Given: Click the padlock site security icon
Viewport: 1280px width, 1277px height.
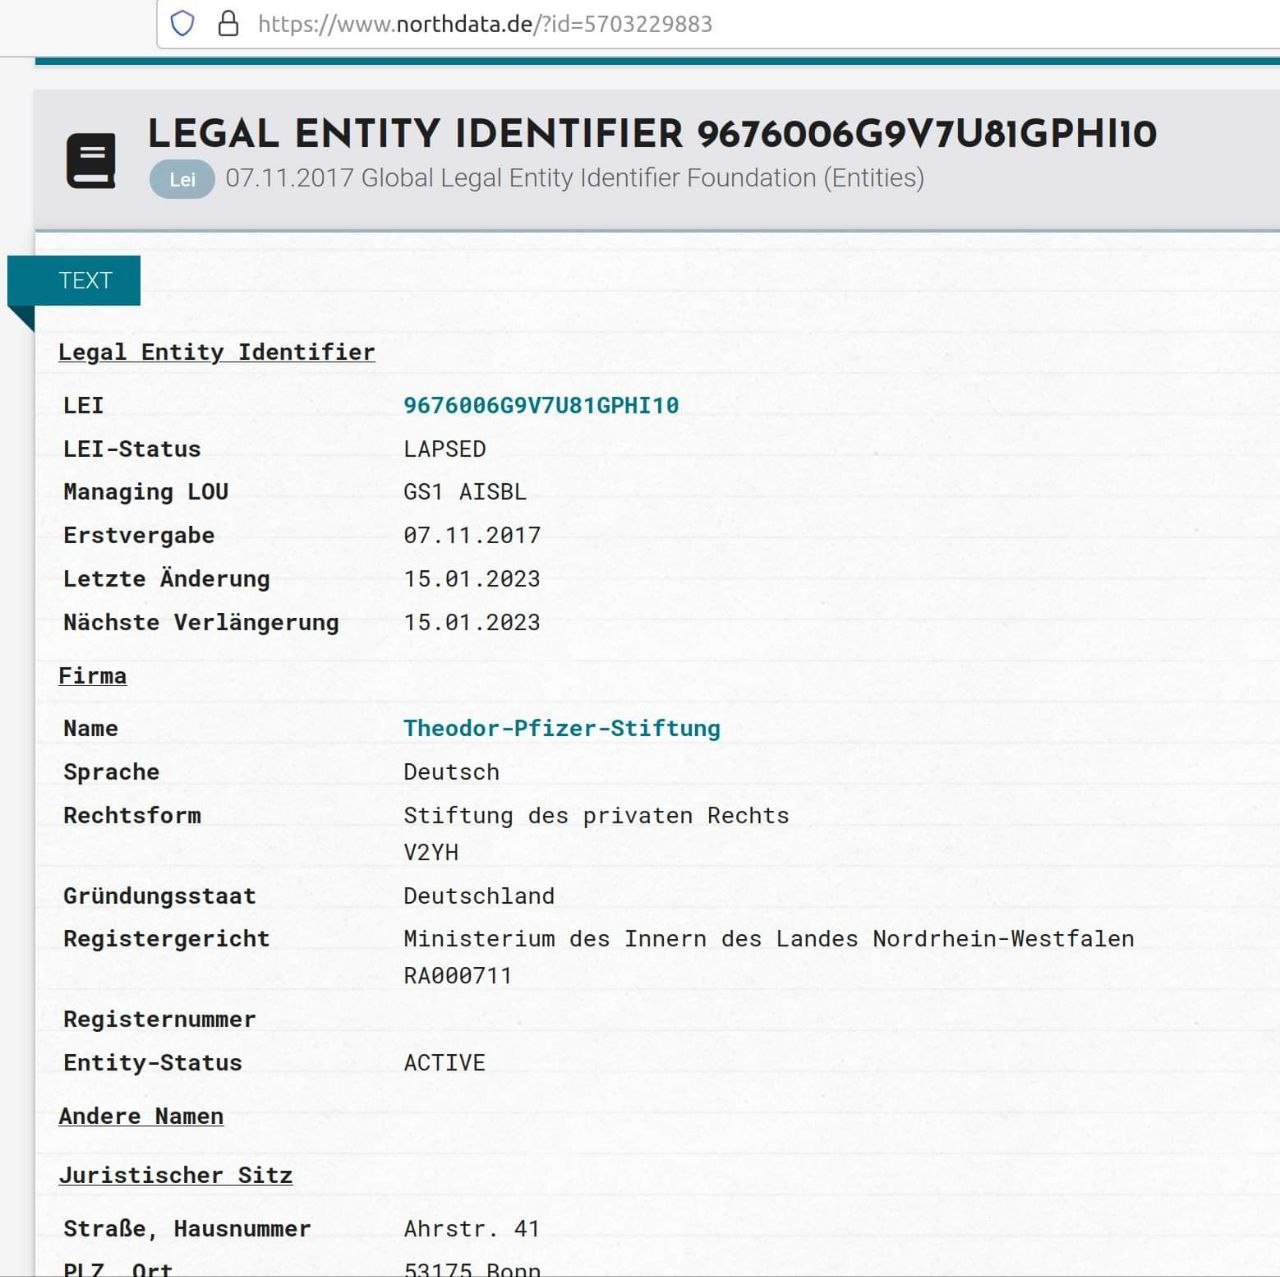Looking at the screenshot, I should click(228, 23).
